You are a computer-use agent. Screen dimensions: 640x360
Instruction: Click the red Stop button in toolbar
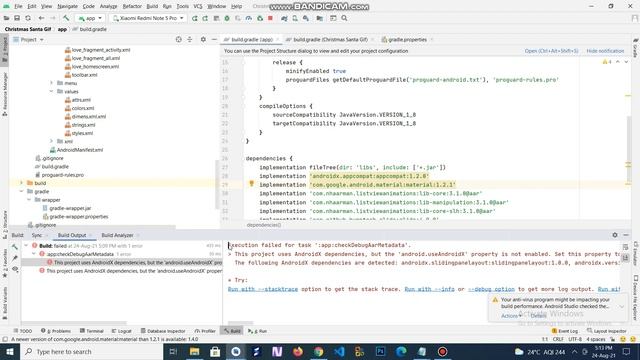(270, 18)
